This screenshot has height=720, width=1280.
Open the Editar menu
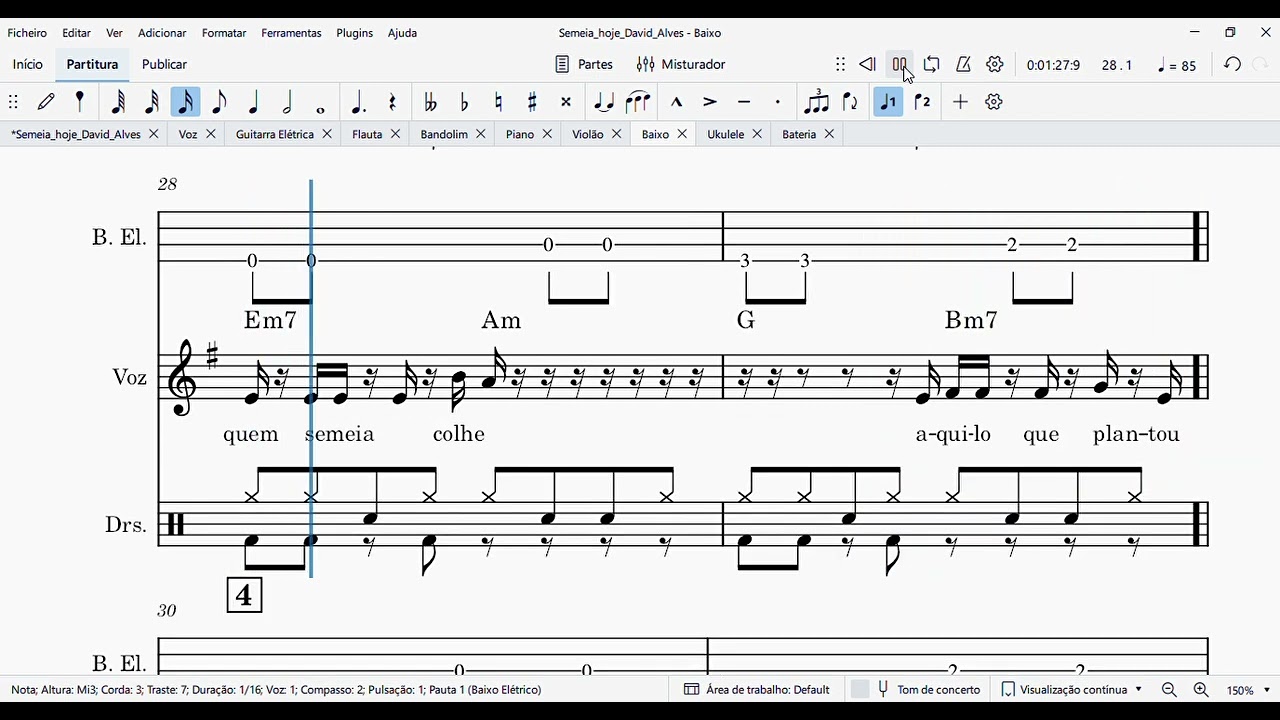point(76,33)
